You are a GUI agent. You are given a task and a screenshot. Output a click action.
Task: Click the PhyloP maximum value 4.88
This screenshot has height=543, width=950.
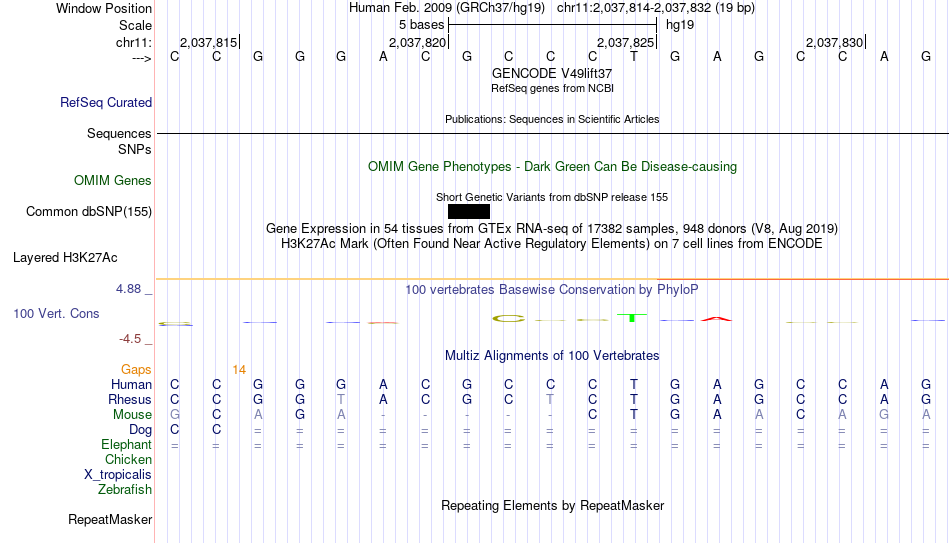(128, 289)
